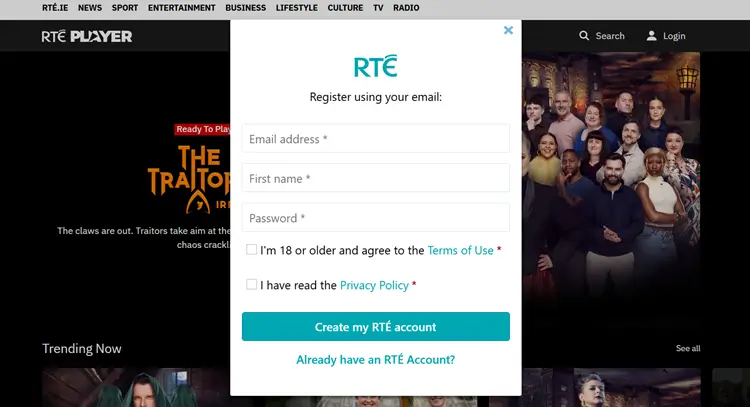This screenshot has width=750, height=407.
Task: Open the RTÉ.IE top menu item
Action: click(x=55, y=8)
